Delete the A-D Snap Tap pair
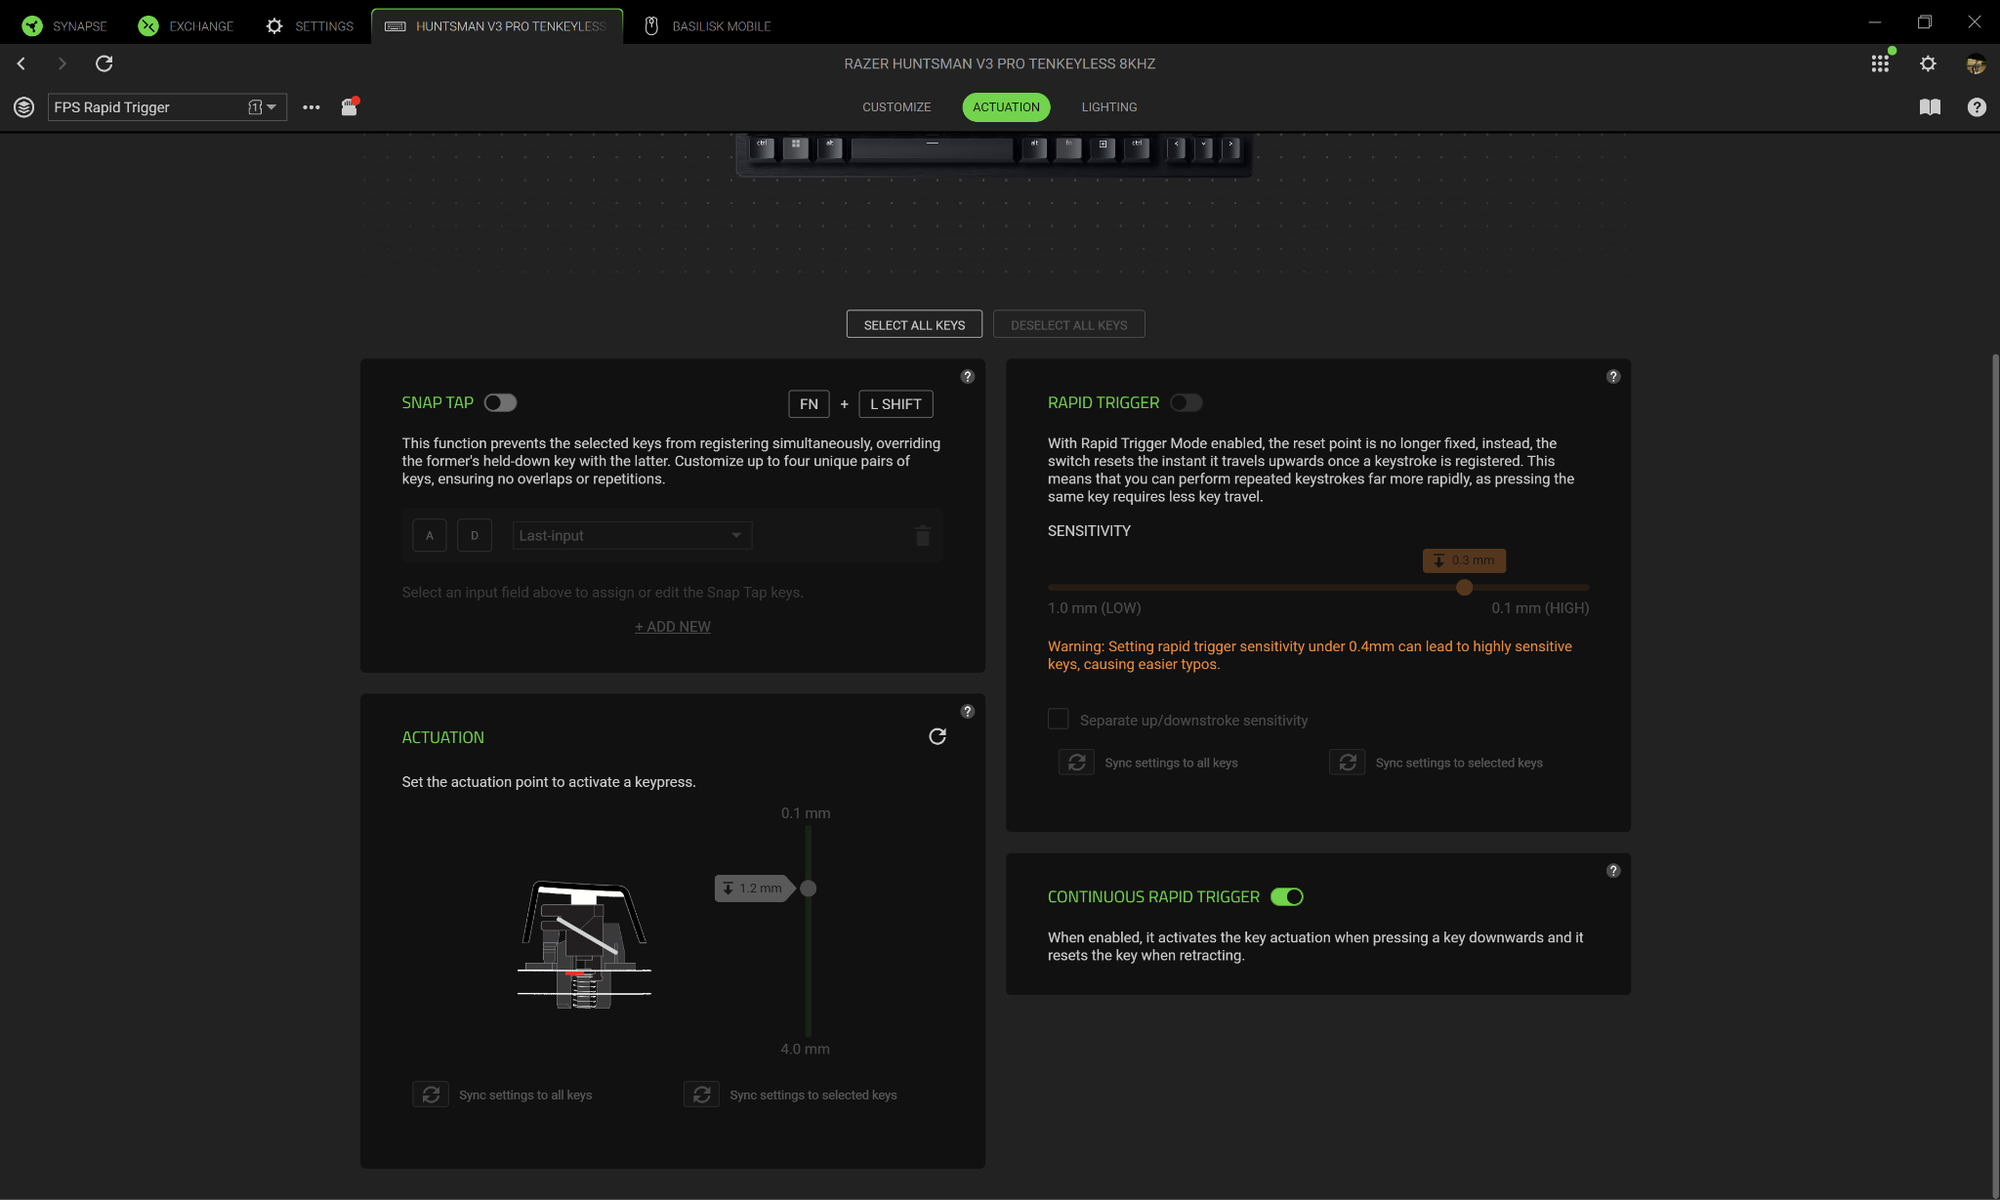This screenshot has height=1200, width=2000. tap(922, 536)
